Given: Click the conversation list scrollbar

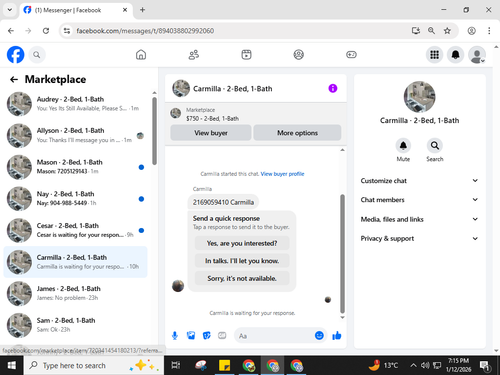Looking at the screenshot, I should [154, 131].
